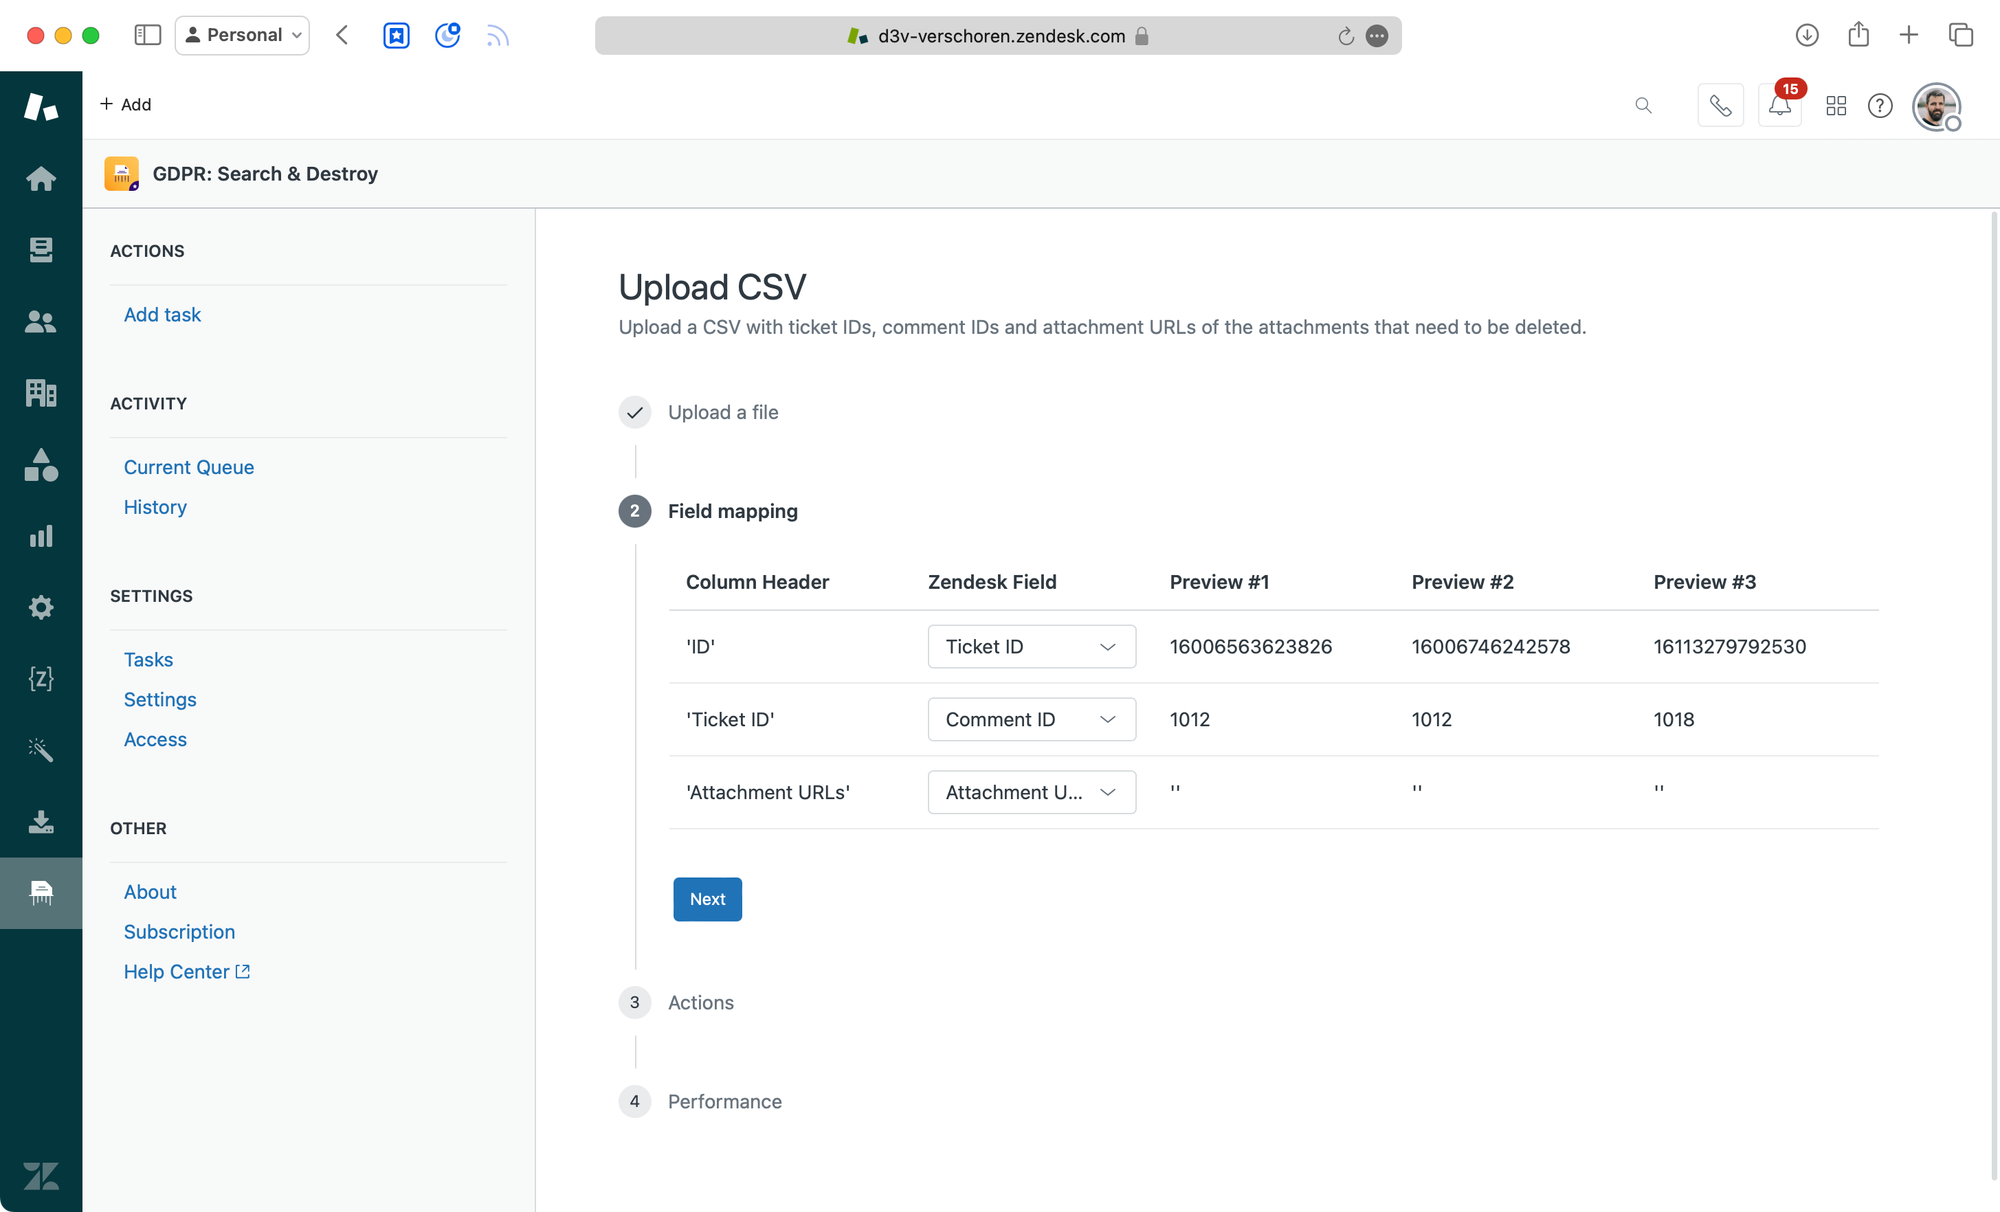Open Organizations building icon in sidebar
Viewport: 2000px width, 1212px height.
pyautogui.click(x=41, y=393)
